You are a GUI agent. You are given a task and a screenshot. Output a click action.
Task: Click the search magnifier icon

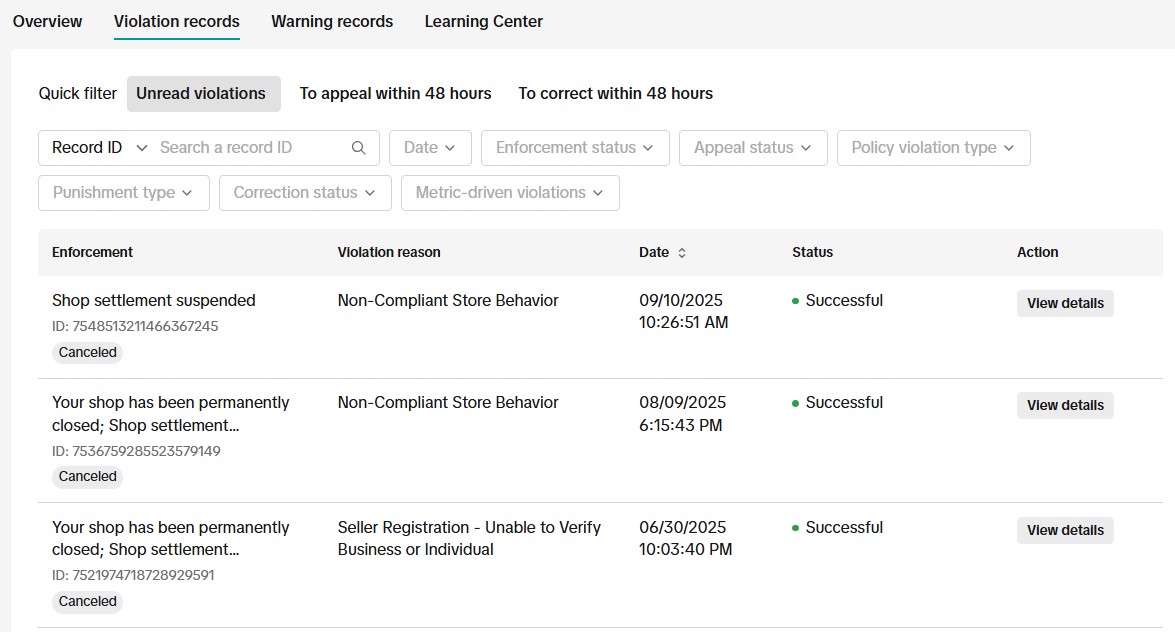[359, 148]
